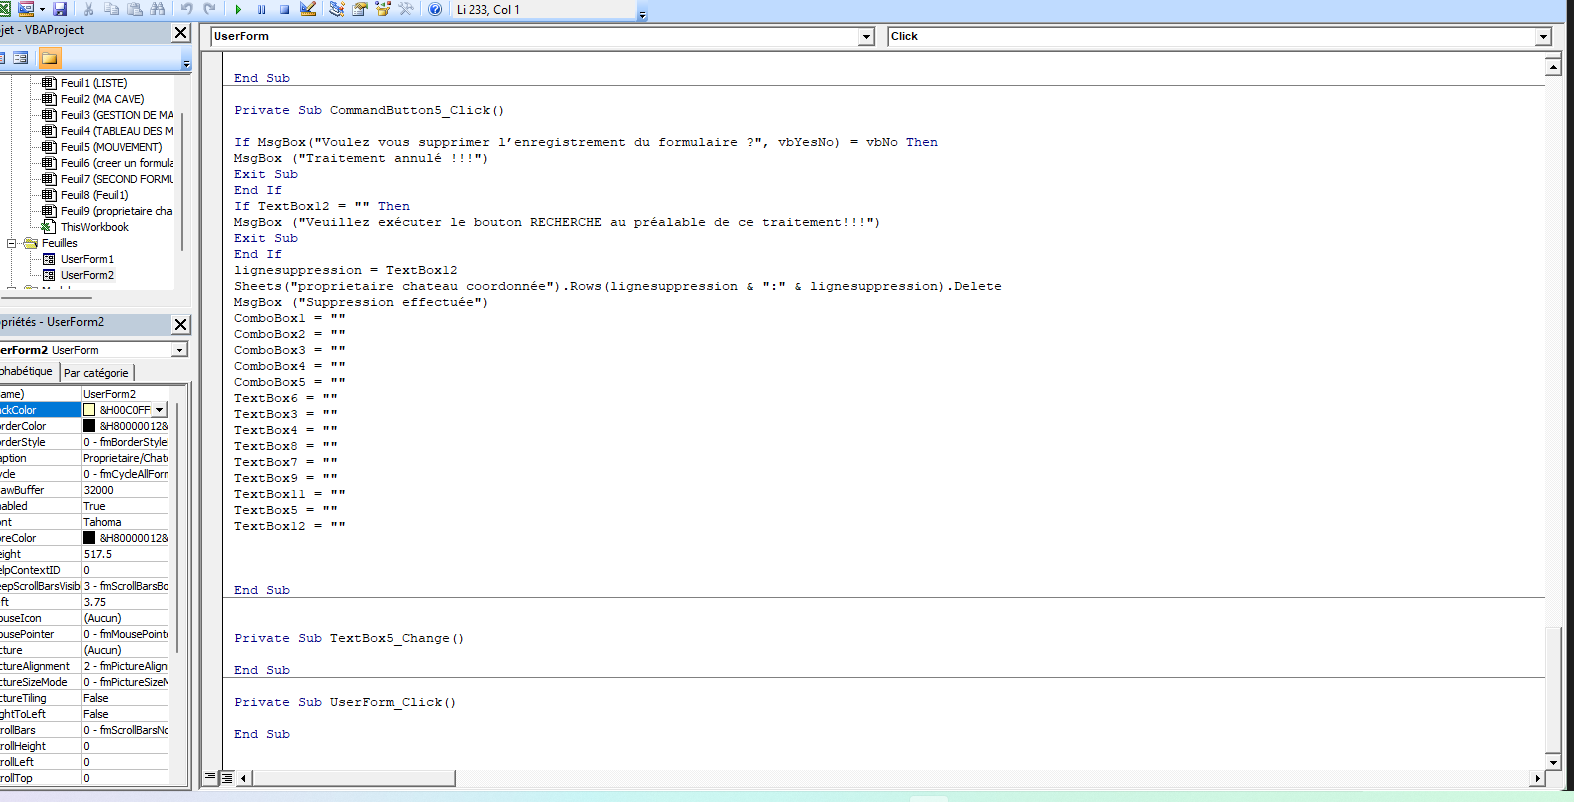The width and height of the screenshot is (1574, 802).
Task: Toggle Design Mode icon in toolbar
Action: click(308, 9)
